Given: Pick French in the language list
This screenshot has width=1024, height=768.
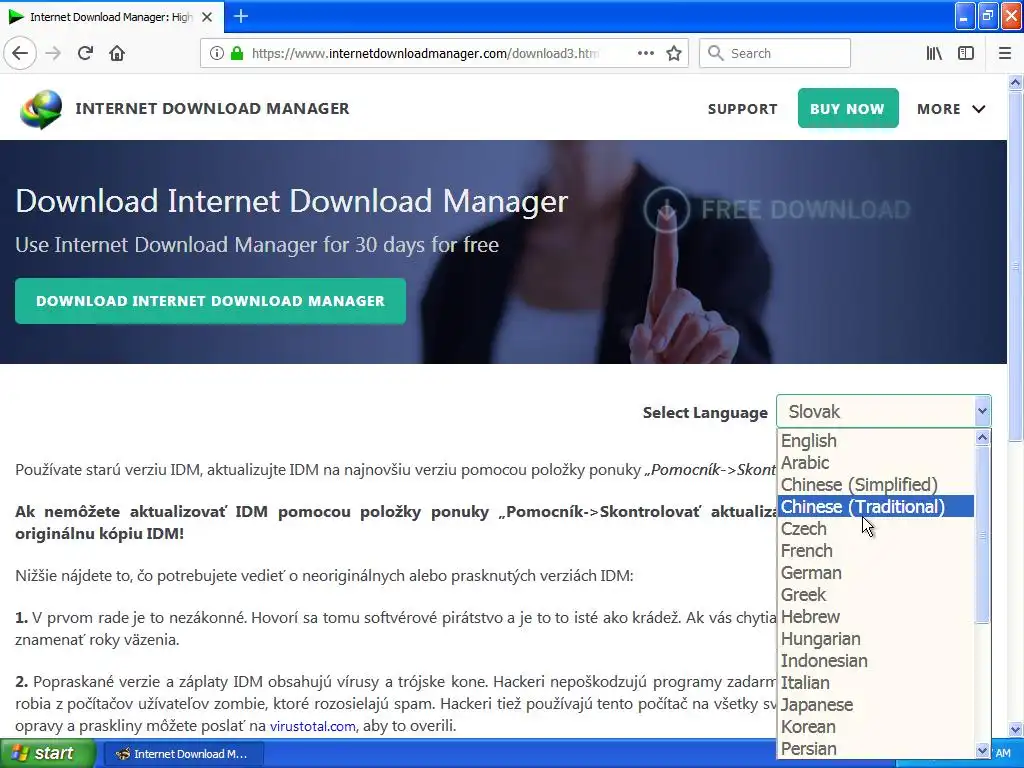Looking at the screenshot, I should pyautogui.click(x=875, y=551).
